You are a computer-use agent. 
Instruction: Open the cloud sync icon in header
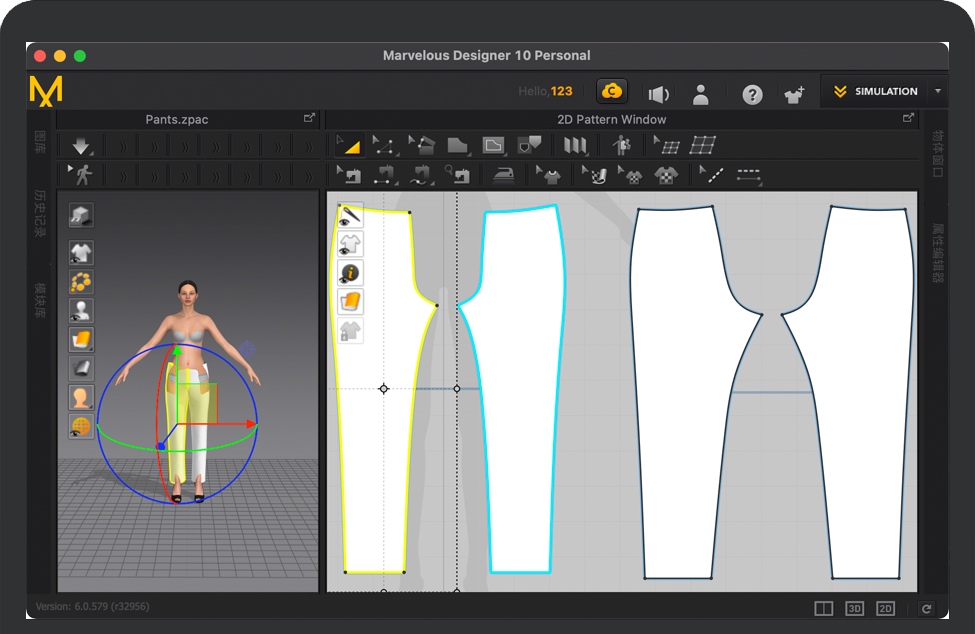[x=612, y=92]
